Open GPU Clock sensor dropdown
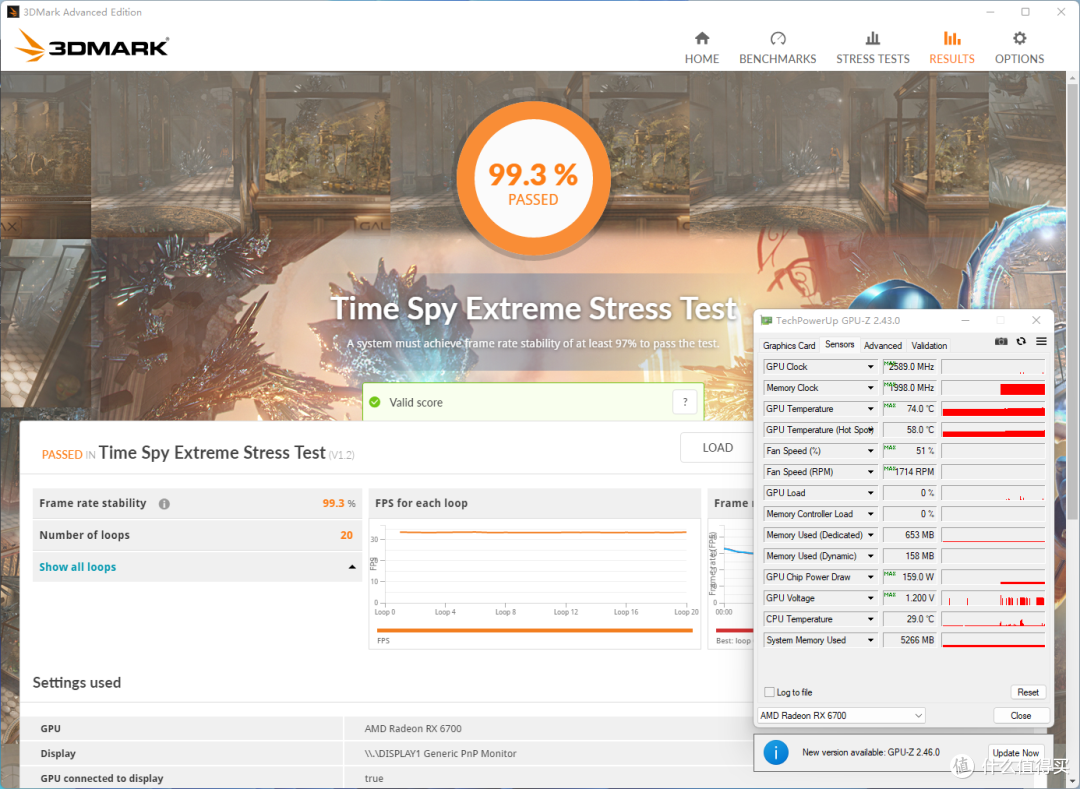The height and width of the screenshot is (789, 1080). [x=871, y=367]
